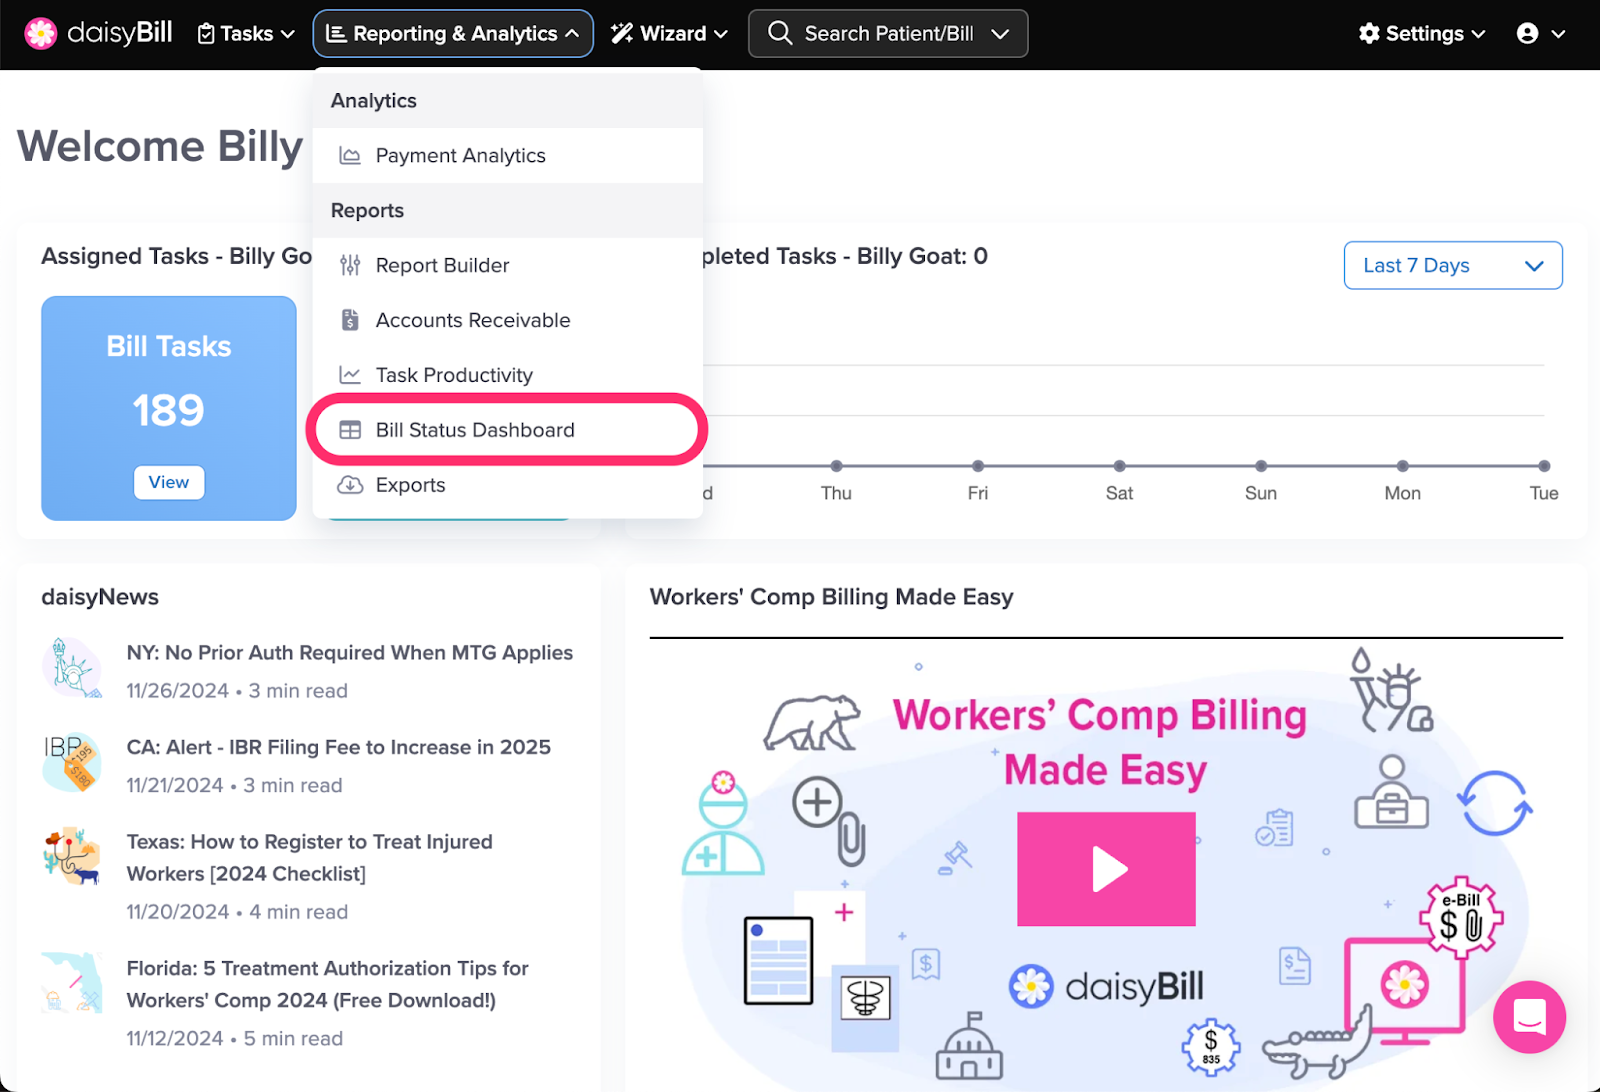Click the Report Builder sliders icon
1600x1092 pixels.
350,265
